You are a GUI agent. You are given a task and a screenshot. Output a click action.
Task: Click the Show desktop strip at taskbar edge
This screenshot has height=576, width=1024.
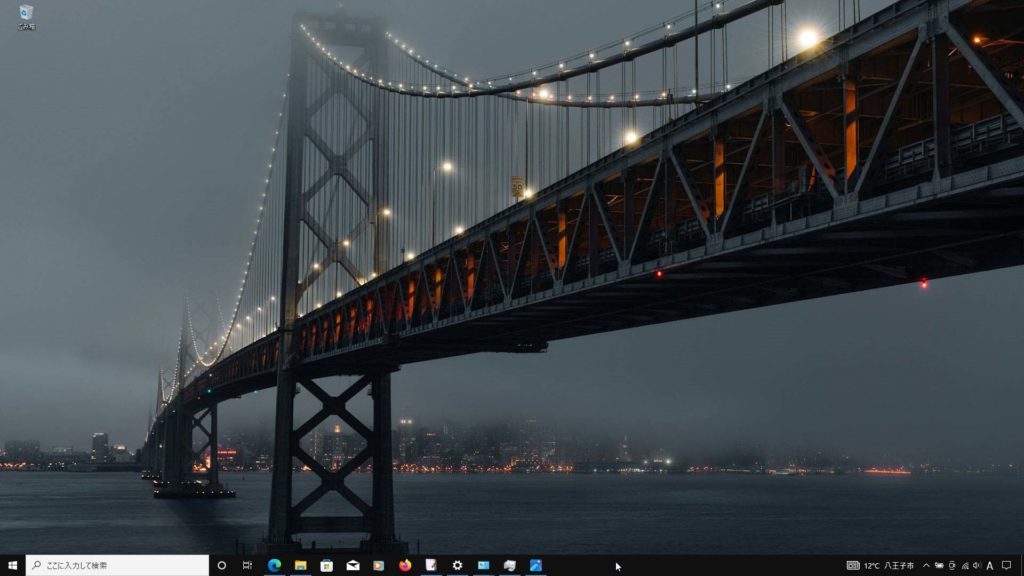1022,565
